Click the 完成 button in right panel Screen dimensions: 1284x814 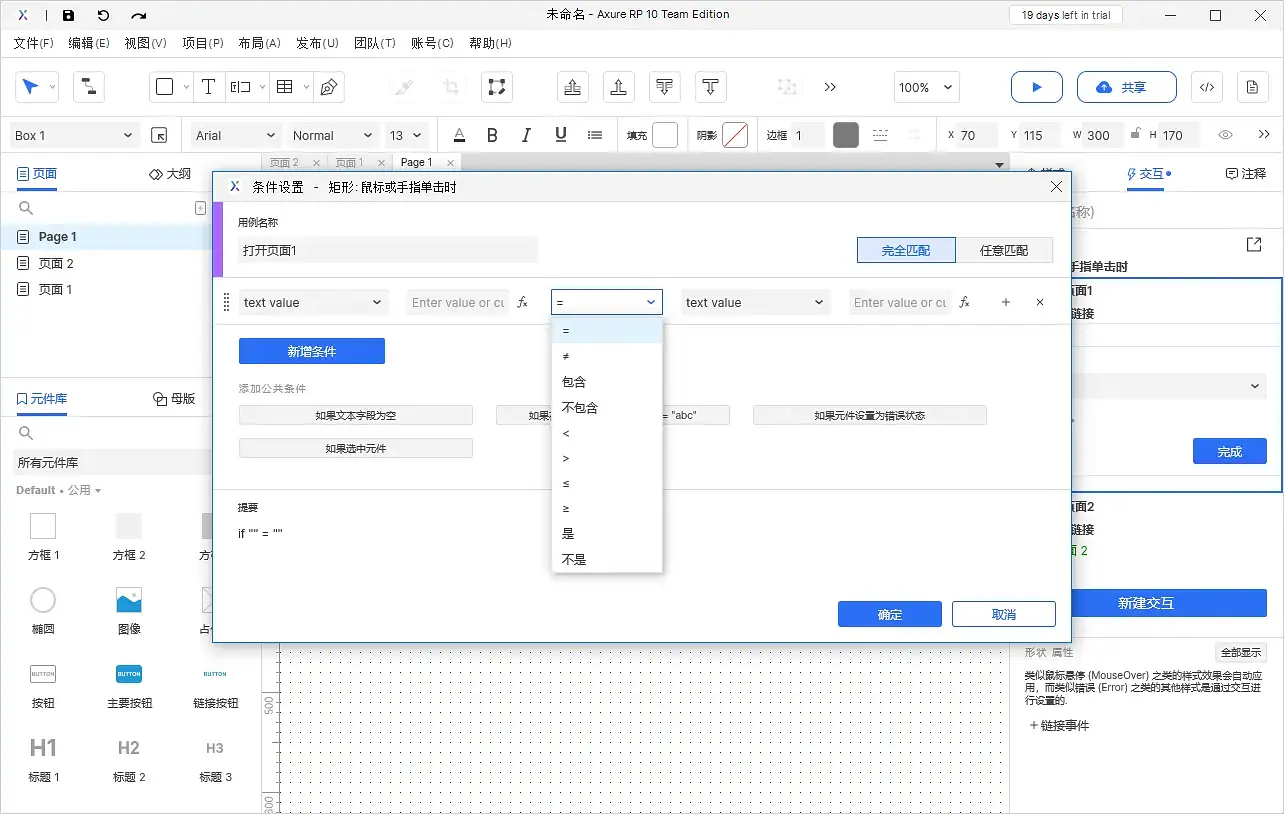pos(1229,451)
